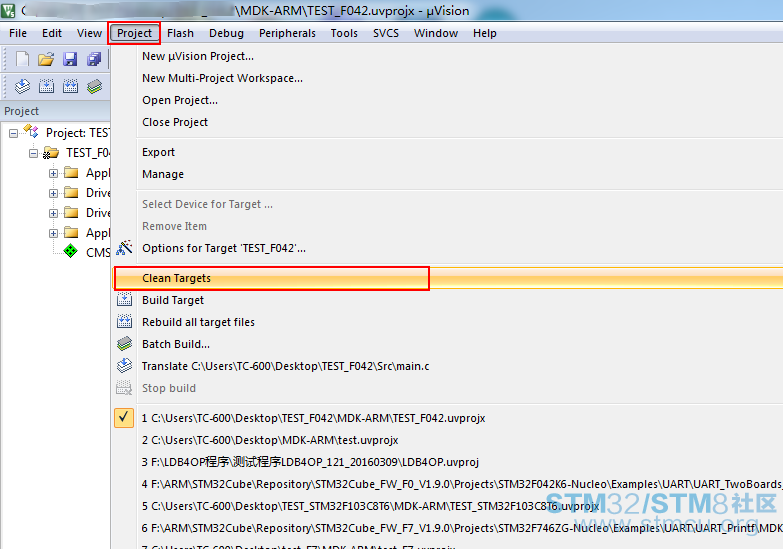Collapse the Project: TEST root tree node

tap(13, 133)
